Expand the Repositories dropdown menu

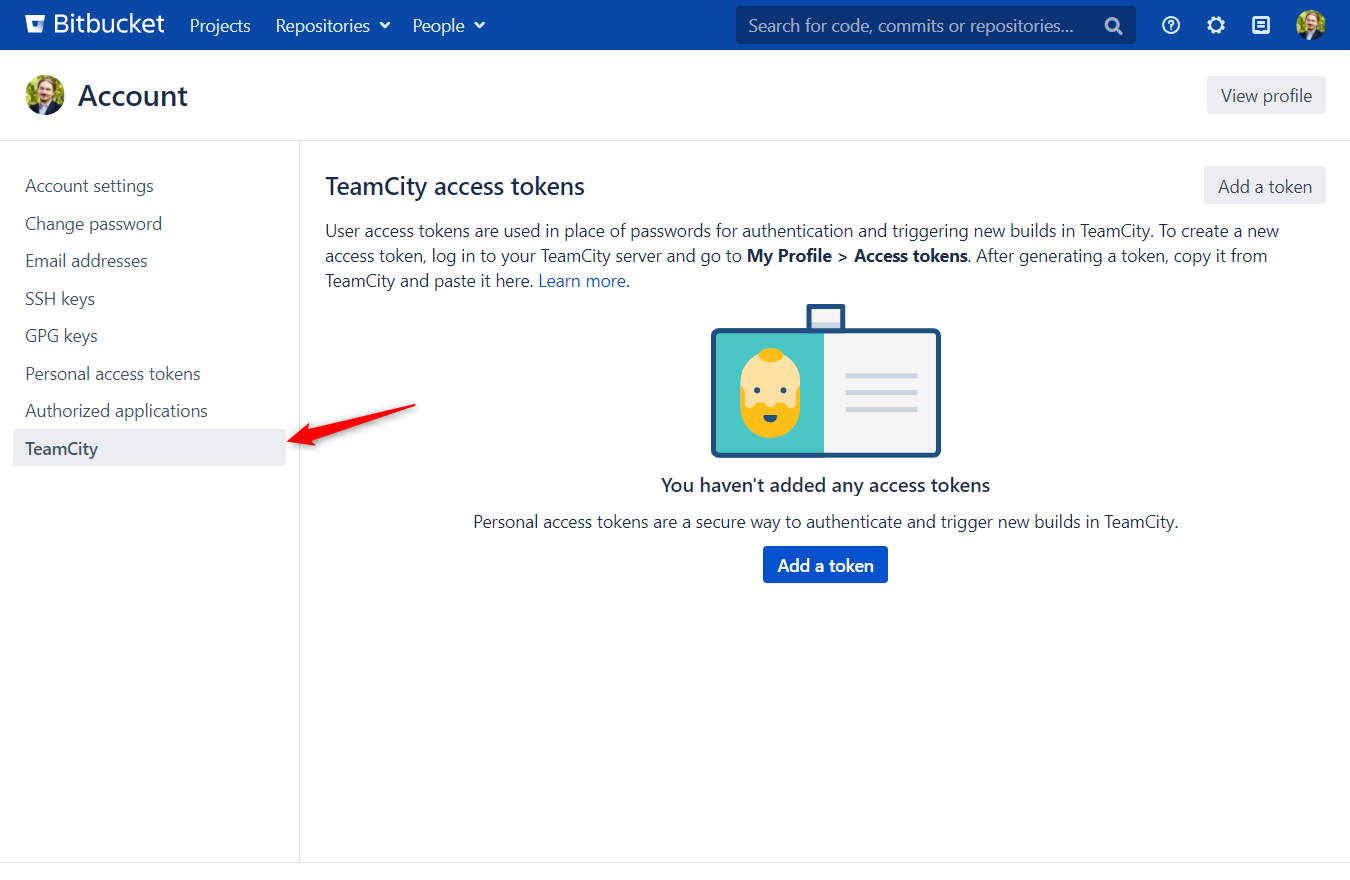(333, 26)
